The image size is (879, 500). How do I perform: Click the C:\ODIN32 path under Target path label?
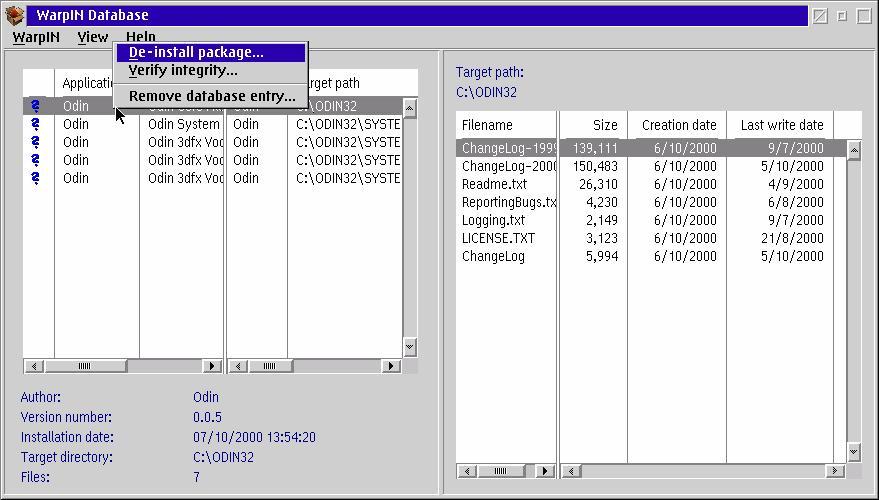pos(486,92)
